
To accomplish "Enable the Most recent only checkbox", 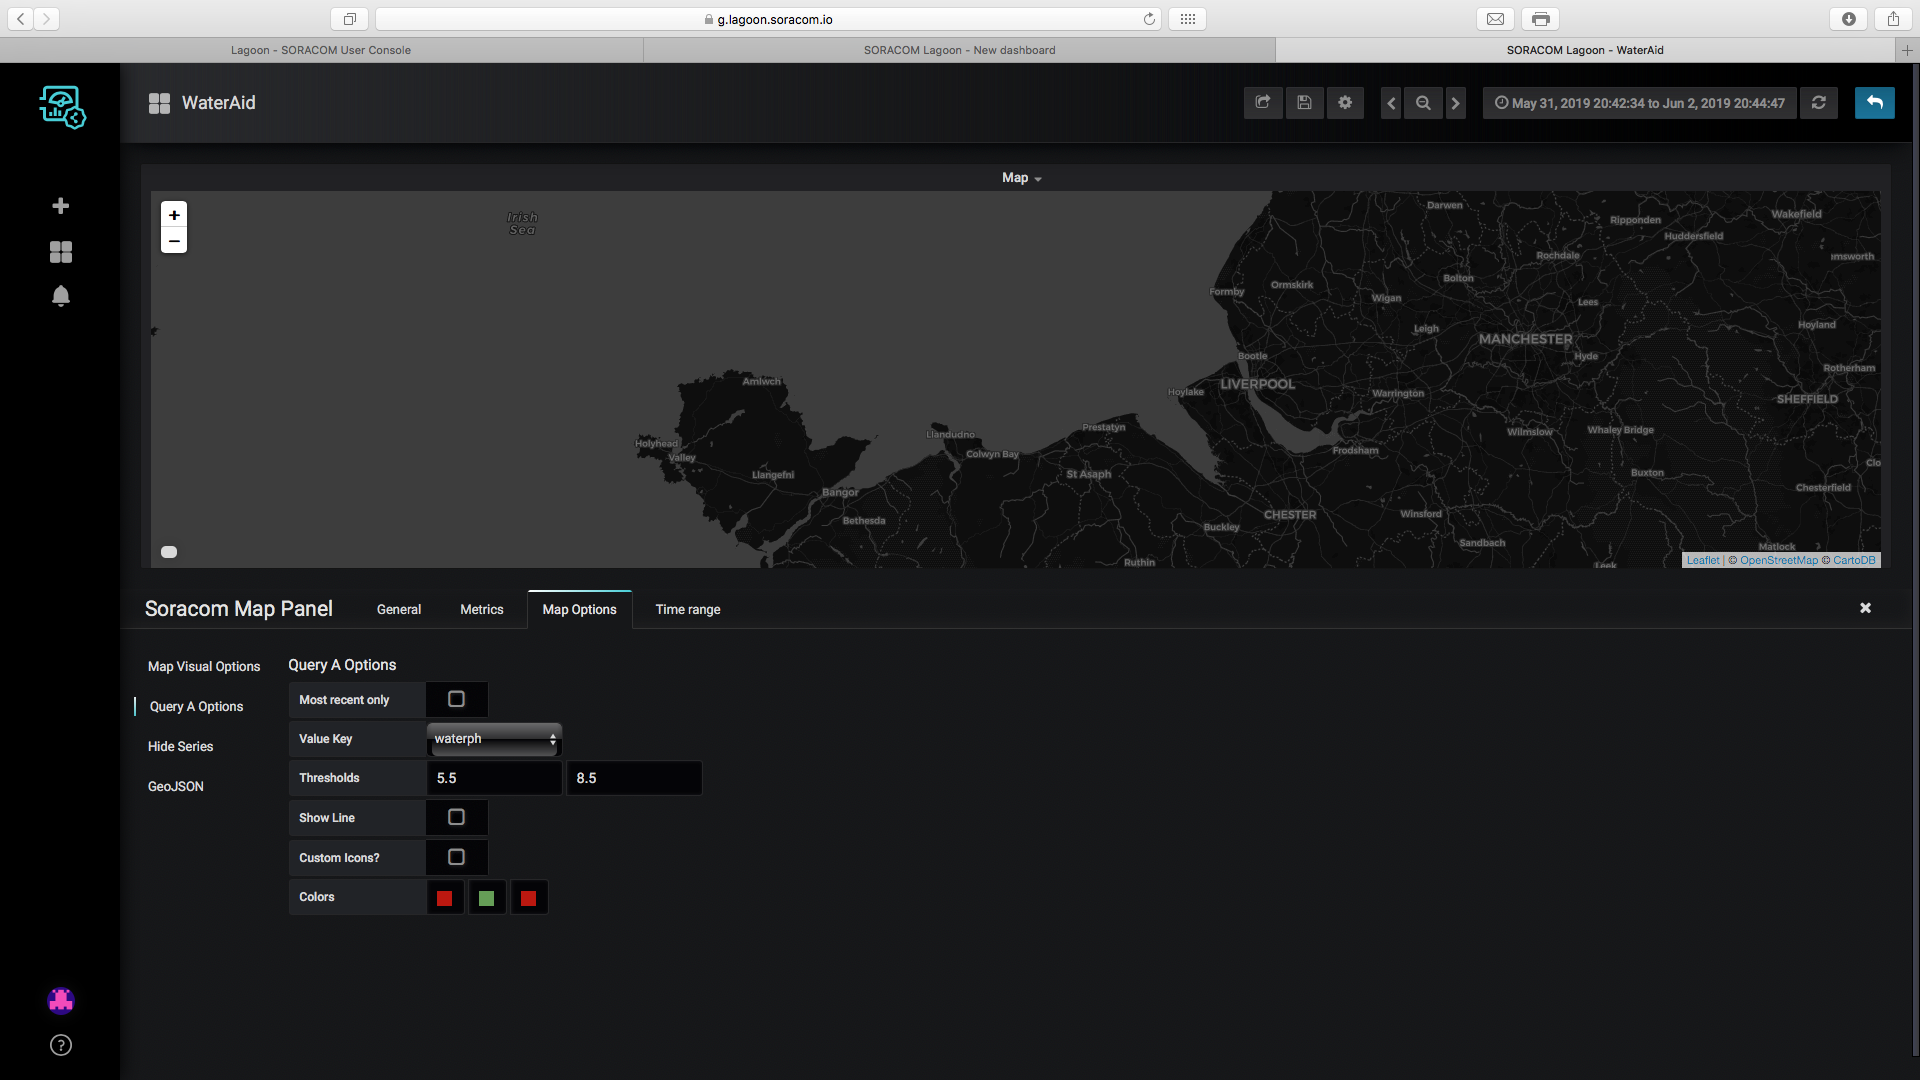I will (456, 699).
